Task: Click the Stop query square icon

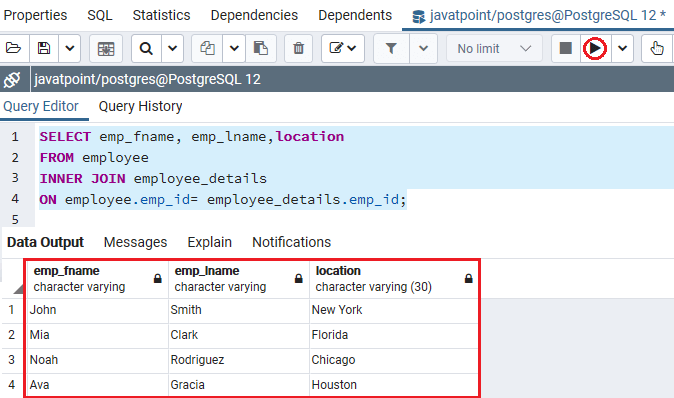Action: (566, 48)
